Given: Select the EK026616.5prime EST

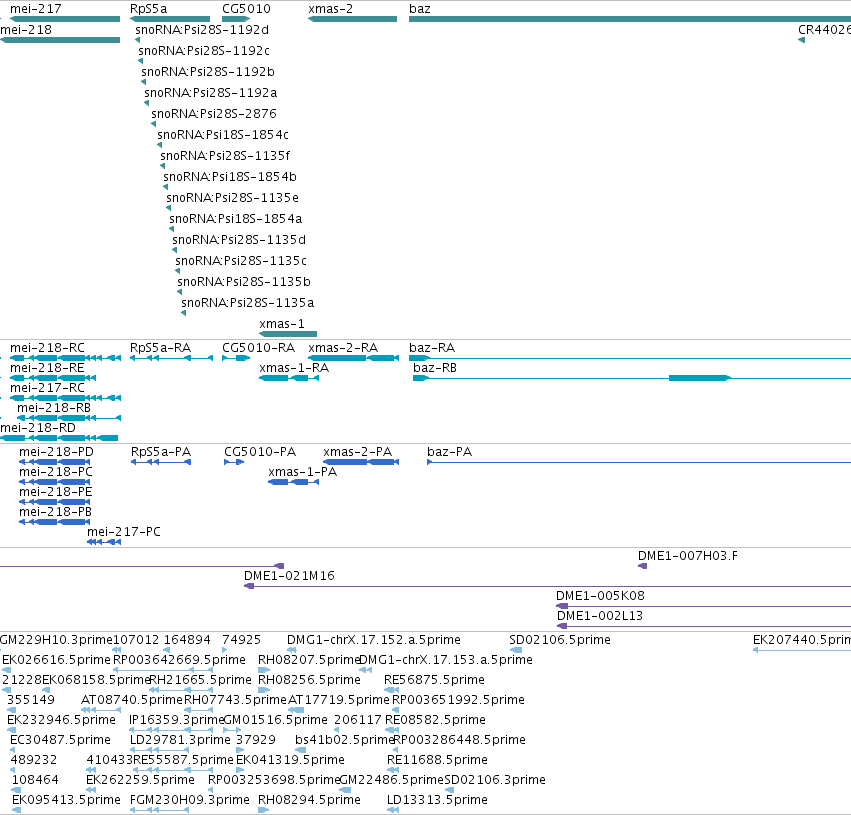Looking at the screenshot, I should point(7,670).
